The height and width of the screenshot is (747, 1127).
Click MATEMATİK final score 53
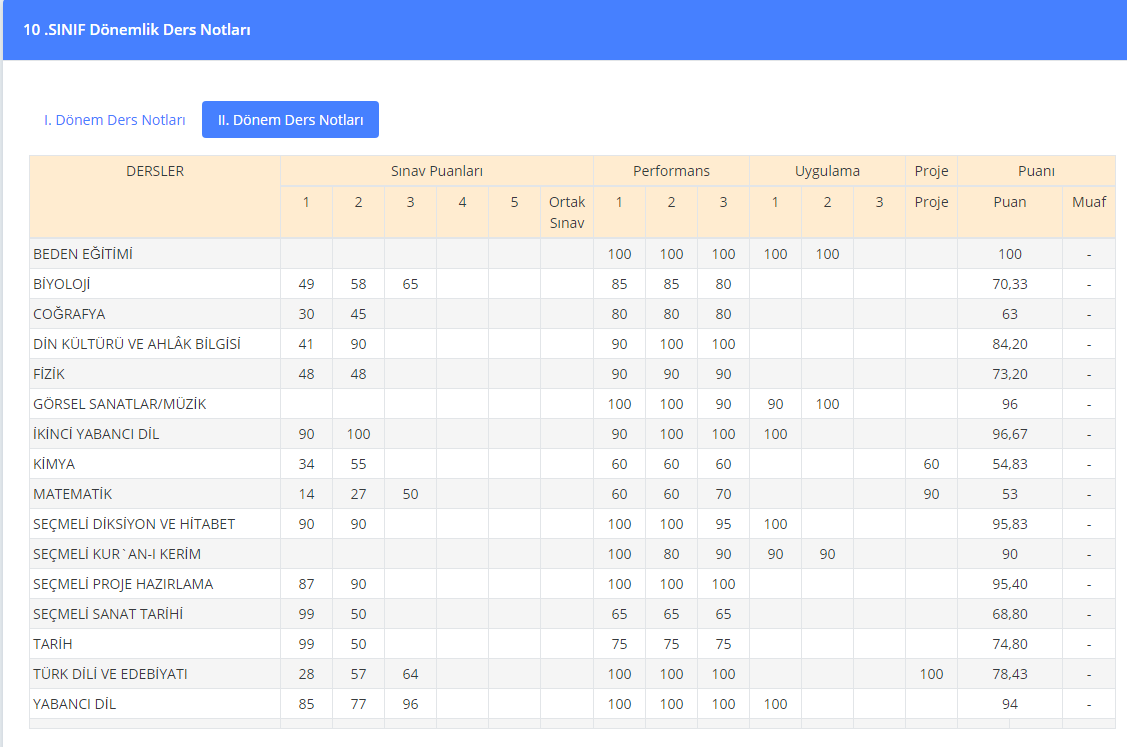pos(1010,494)
